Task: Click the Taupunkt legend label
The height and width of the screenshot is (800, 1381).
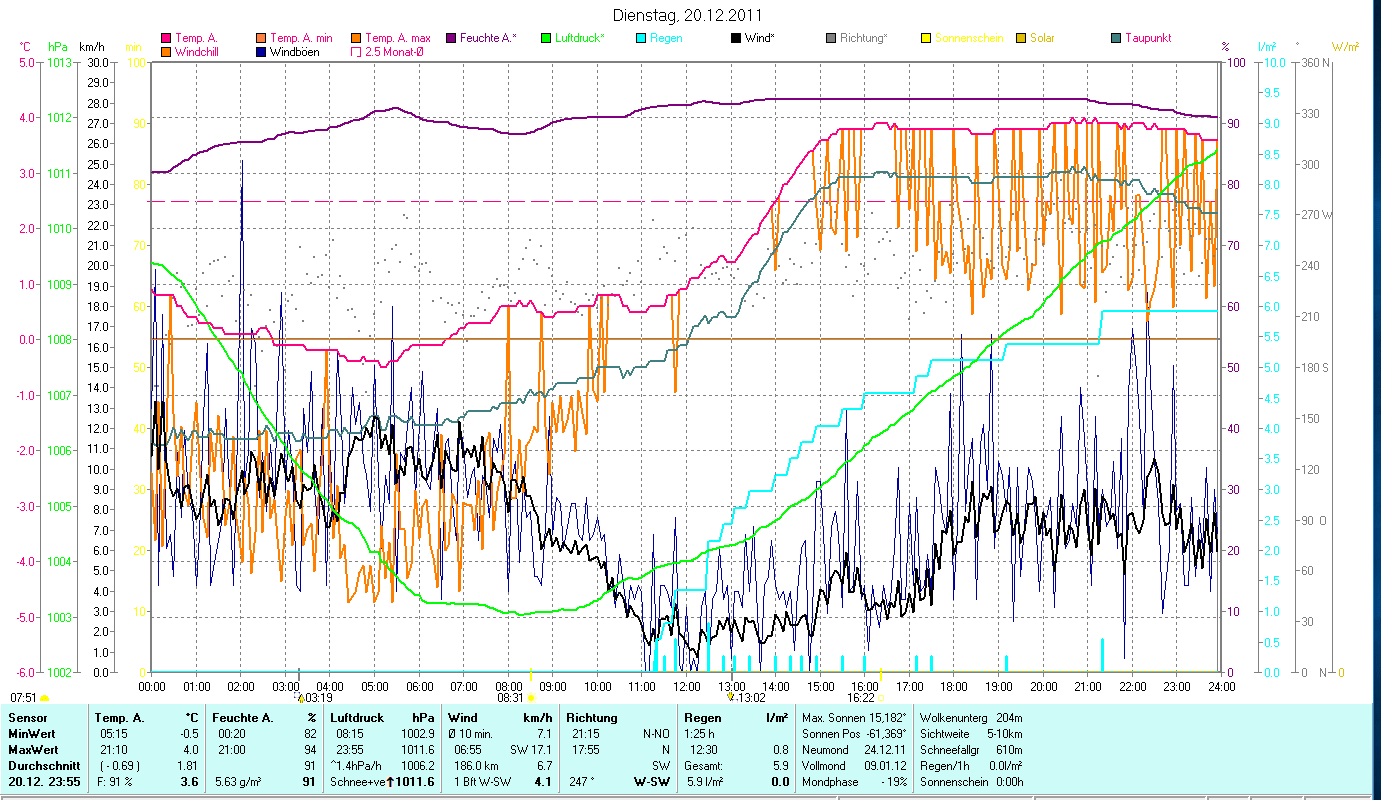Action: click(x=1148, y=38)
